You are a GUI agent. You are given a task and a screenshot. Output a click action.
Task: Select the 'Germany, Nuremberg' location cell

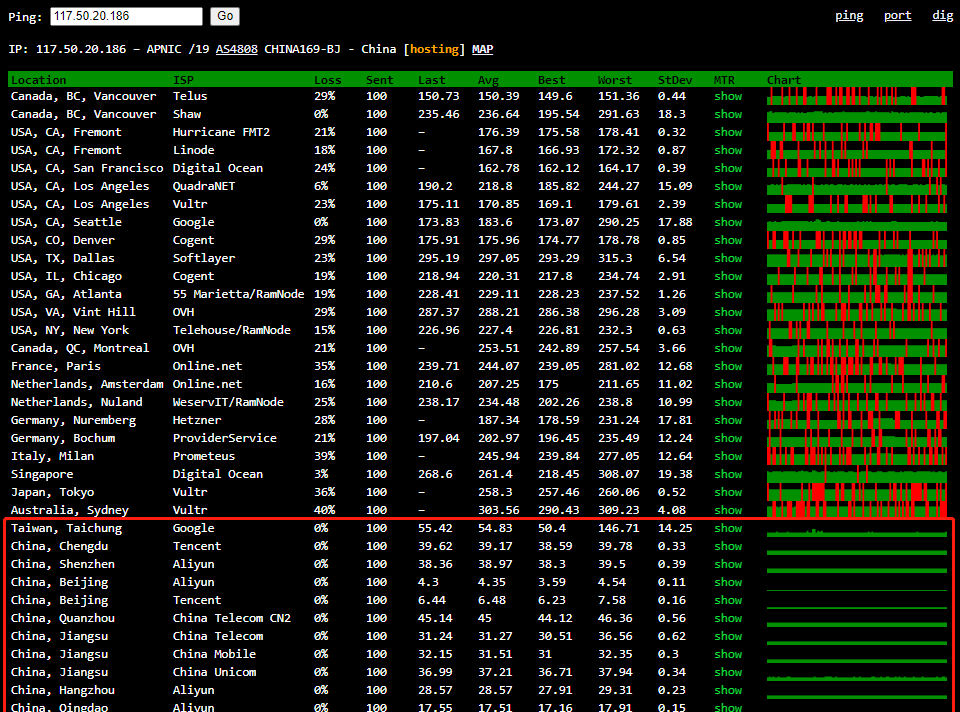point(73,420)
